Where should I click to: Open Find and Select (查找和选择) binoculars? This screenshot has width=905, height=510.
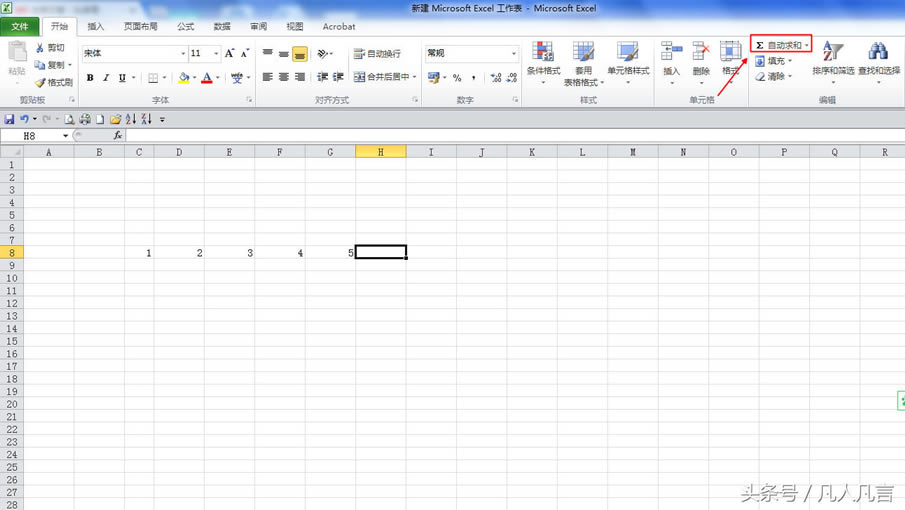pyautogui.click(x=878, y=61)
